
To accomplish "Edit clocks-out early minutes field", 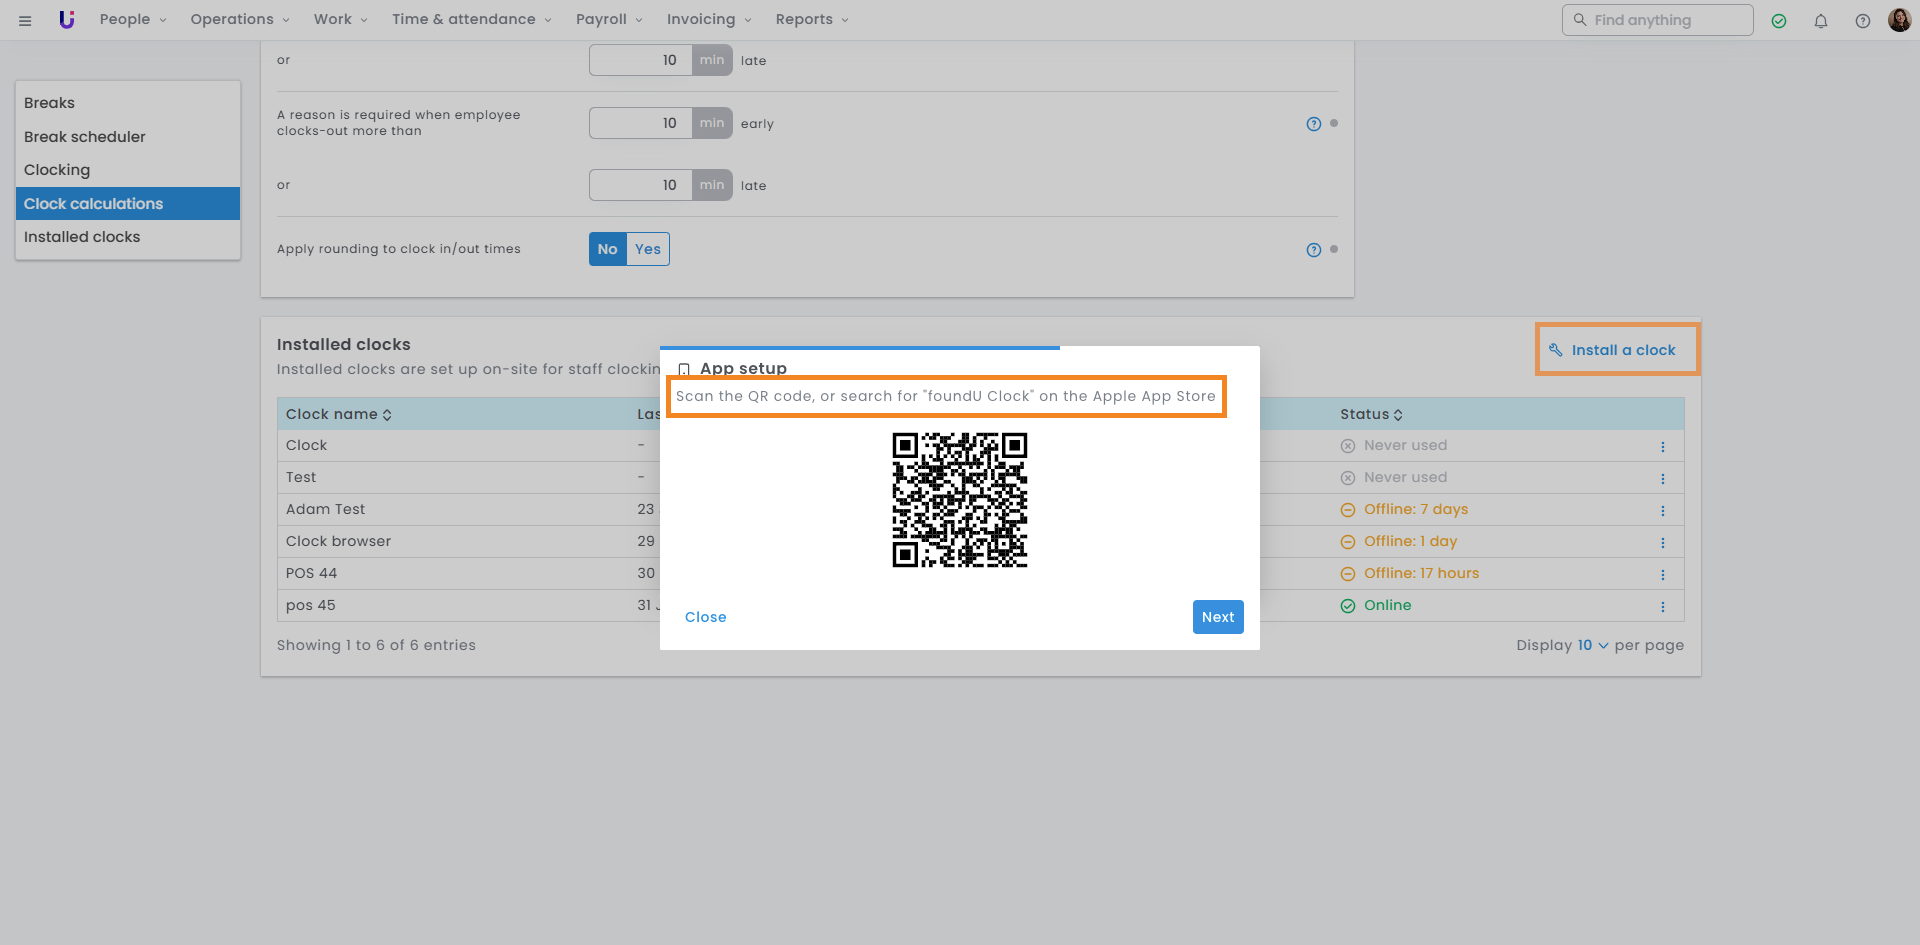I will click(641, 123).
